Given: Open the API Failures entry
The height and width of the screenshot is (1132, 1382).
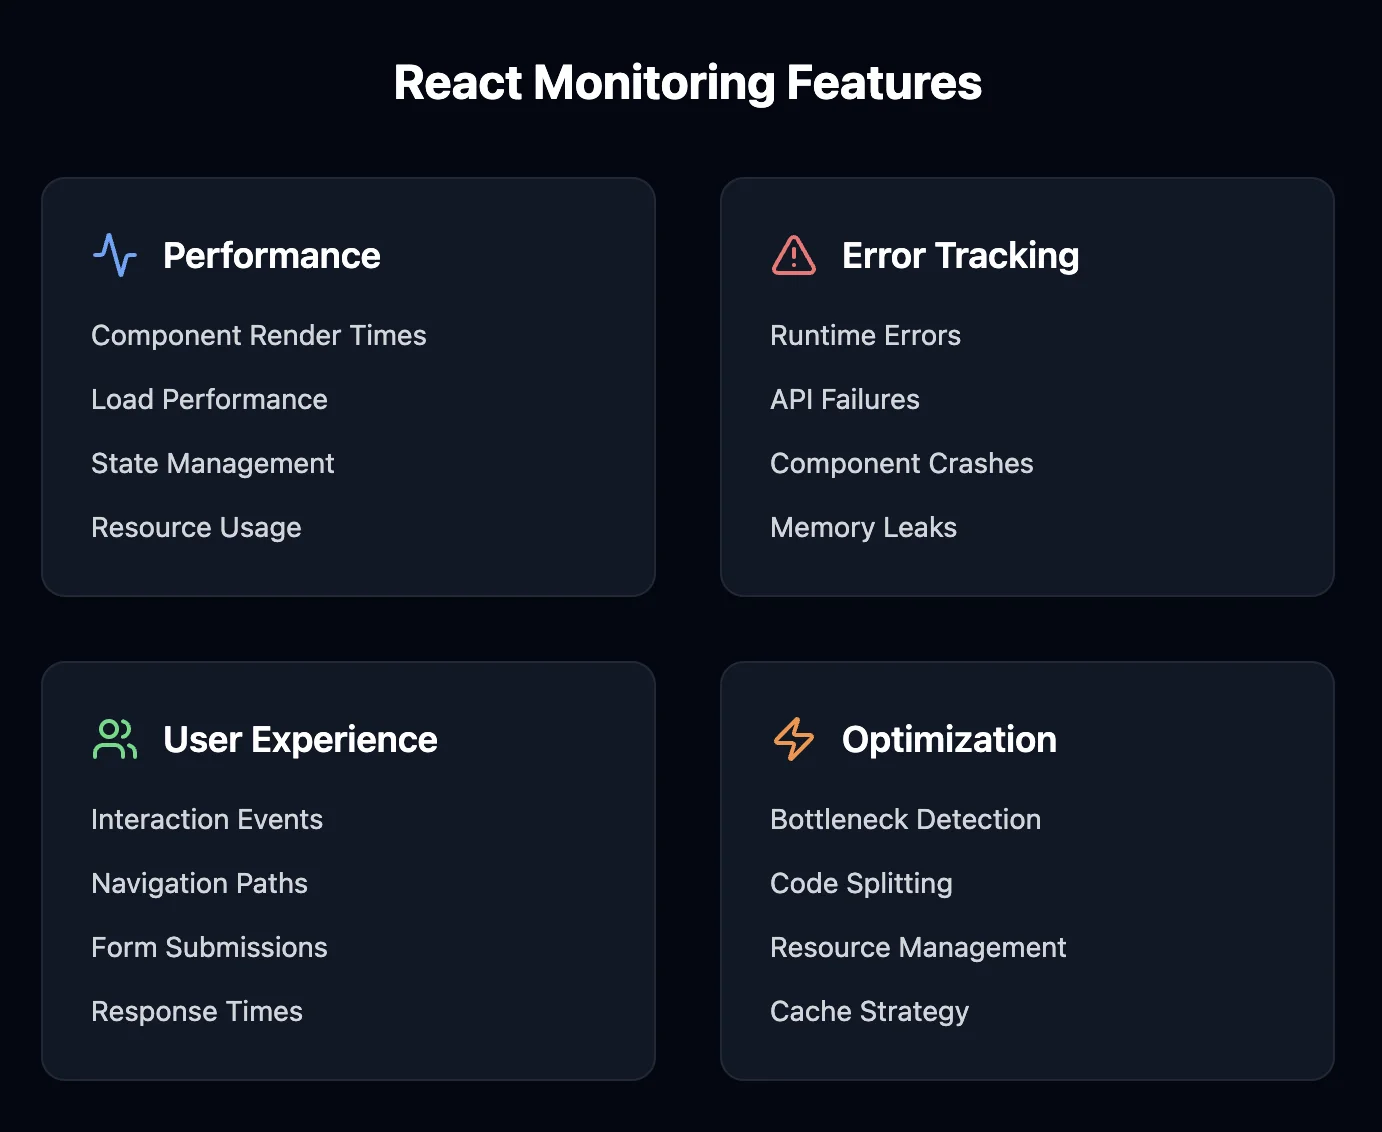Looking at the screenshot, I should 844,399.
